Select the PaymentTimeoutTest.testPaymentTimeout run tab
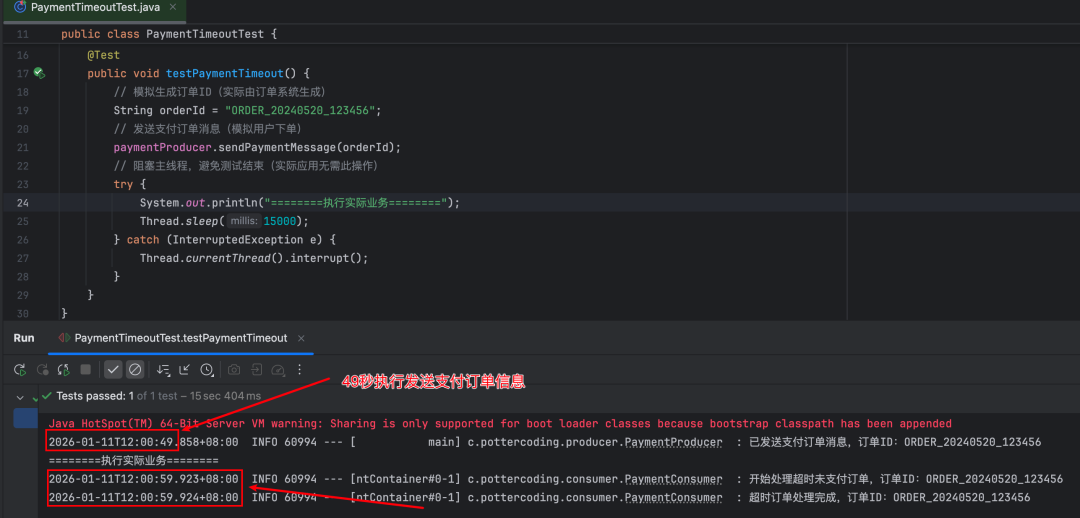 [x=180, y=338]
